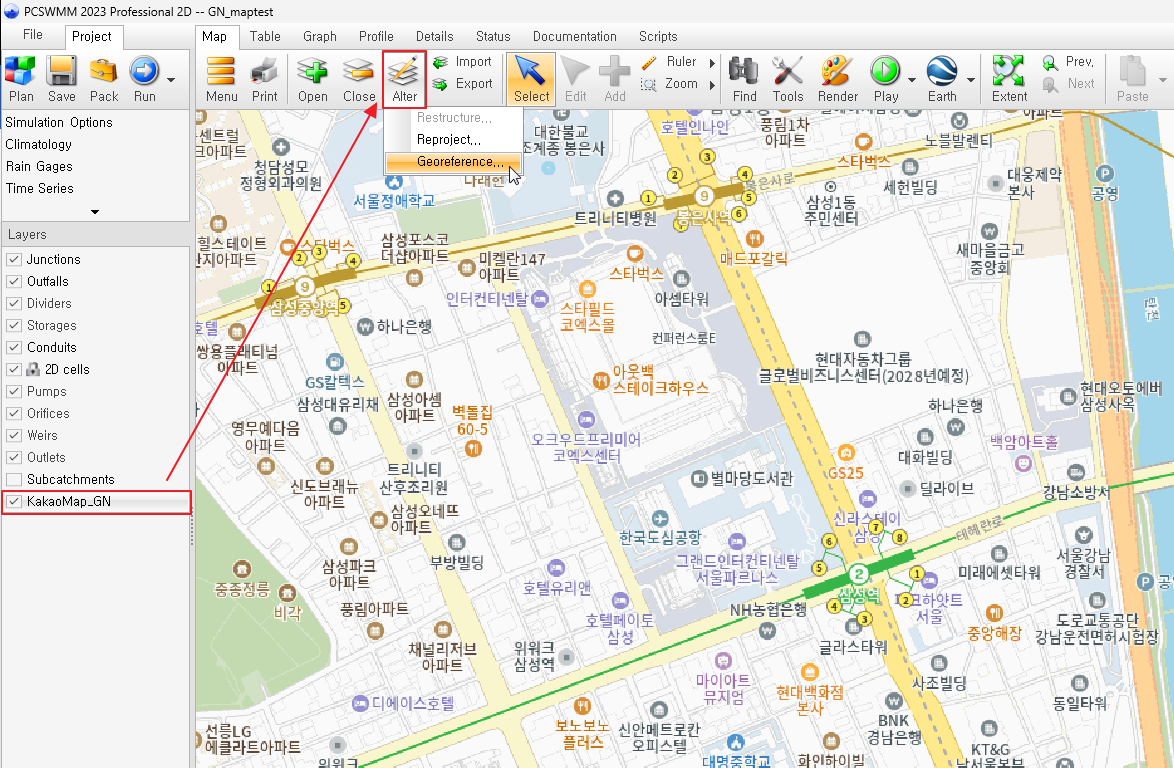Screen dimensions: 1174x768
Task: Zoom to full Extent icon
Action: click(1009, 71)
